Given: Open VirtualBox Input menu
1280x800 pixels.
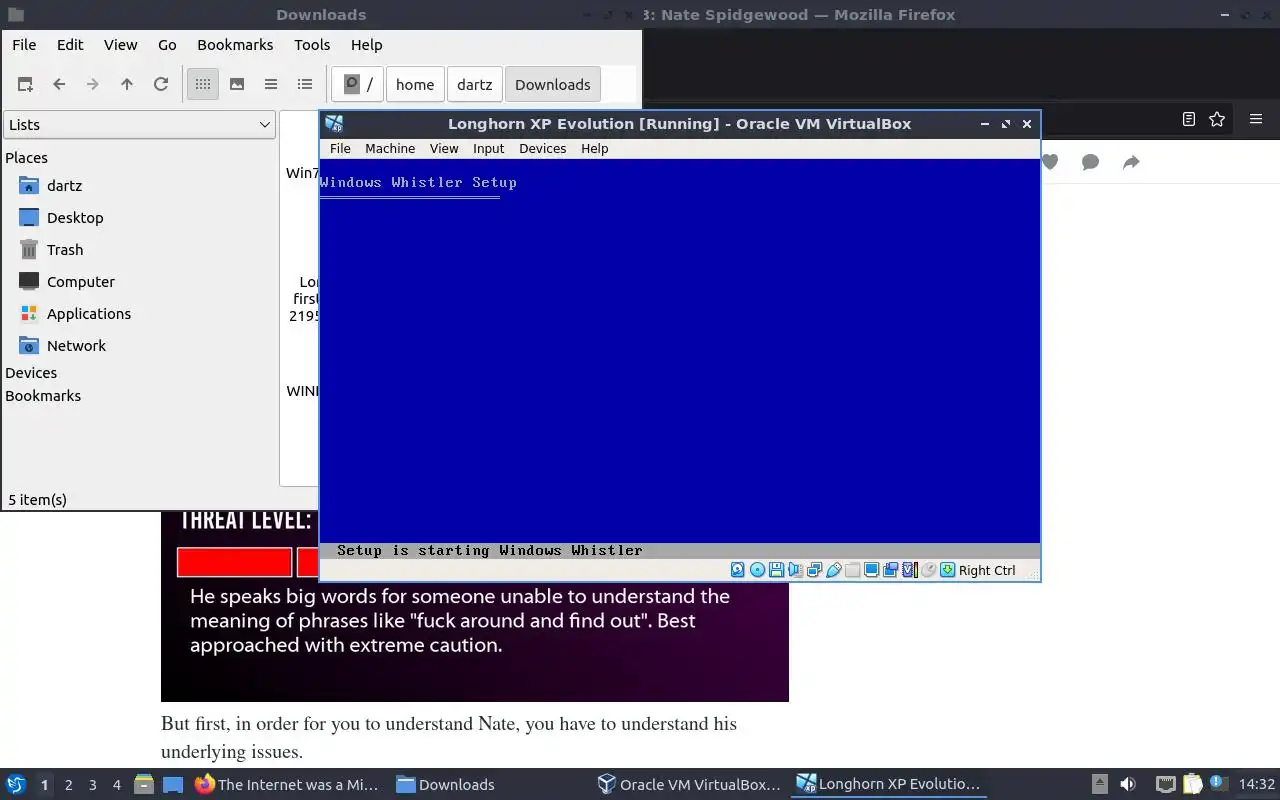Looking at the screenshot, I should [x=489, y=149].
